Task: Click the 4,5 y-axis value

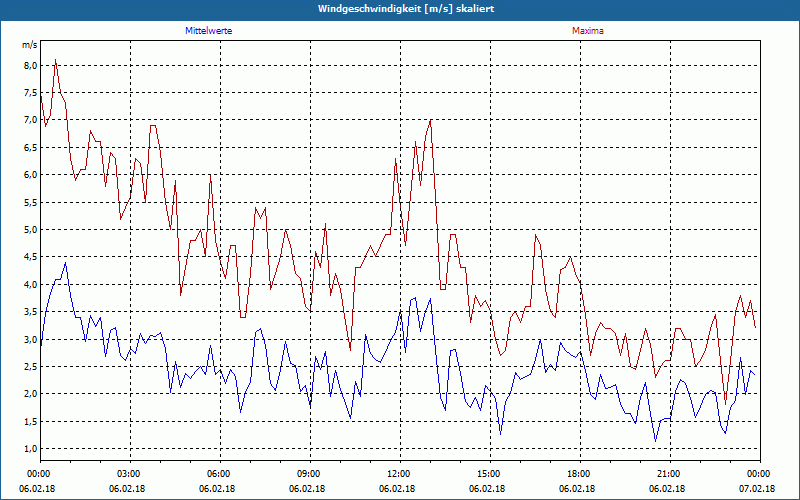Action: [29, 257]
